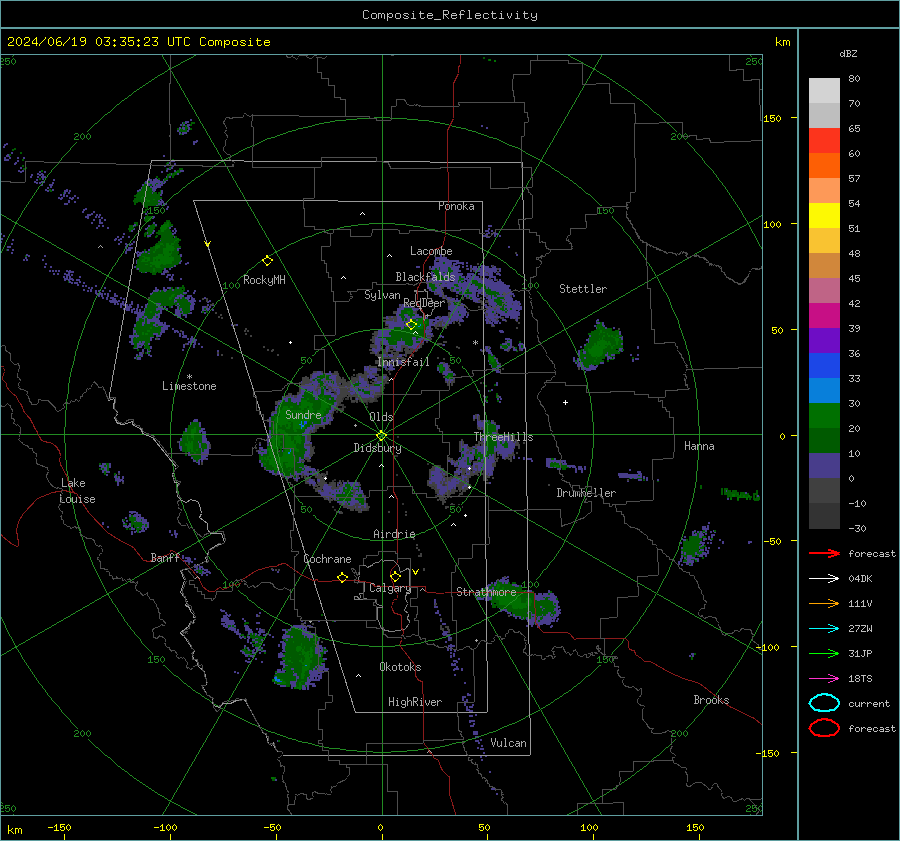Click the Brooks town label
The image size is (900, 841).
point(711,700)
